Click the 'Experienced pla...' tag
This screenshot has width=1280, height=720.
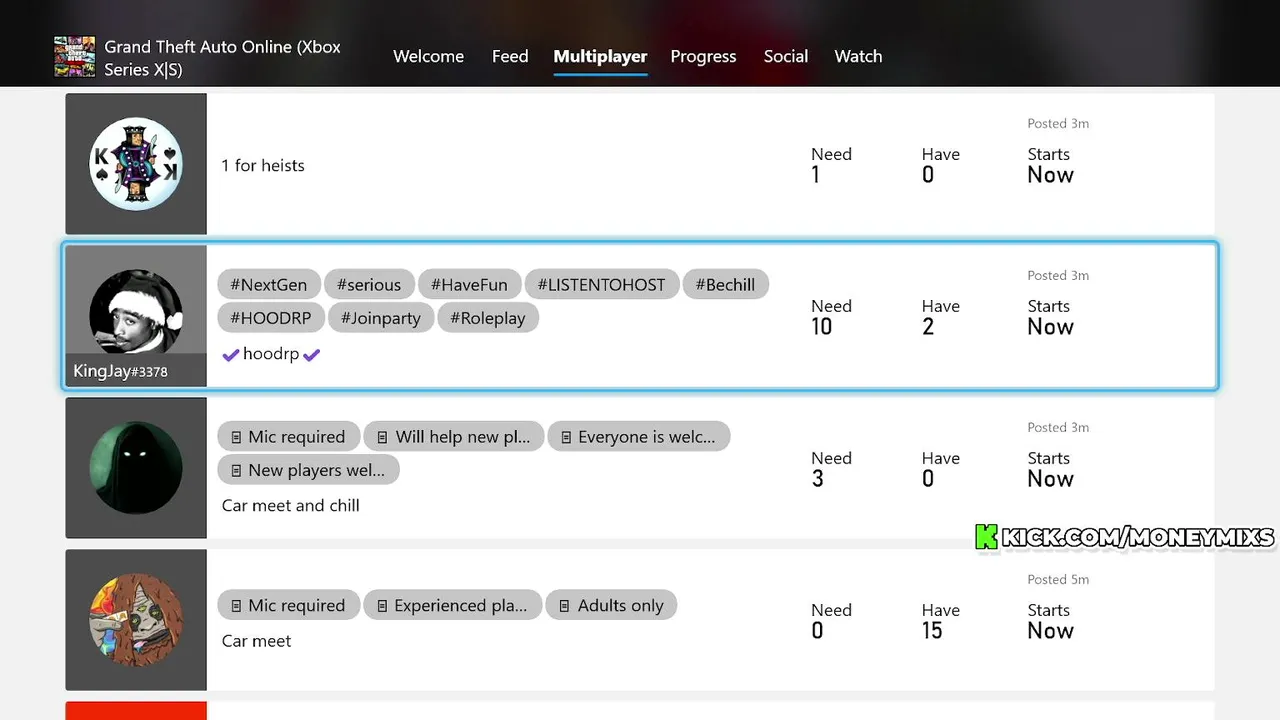pos(452,605)
